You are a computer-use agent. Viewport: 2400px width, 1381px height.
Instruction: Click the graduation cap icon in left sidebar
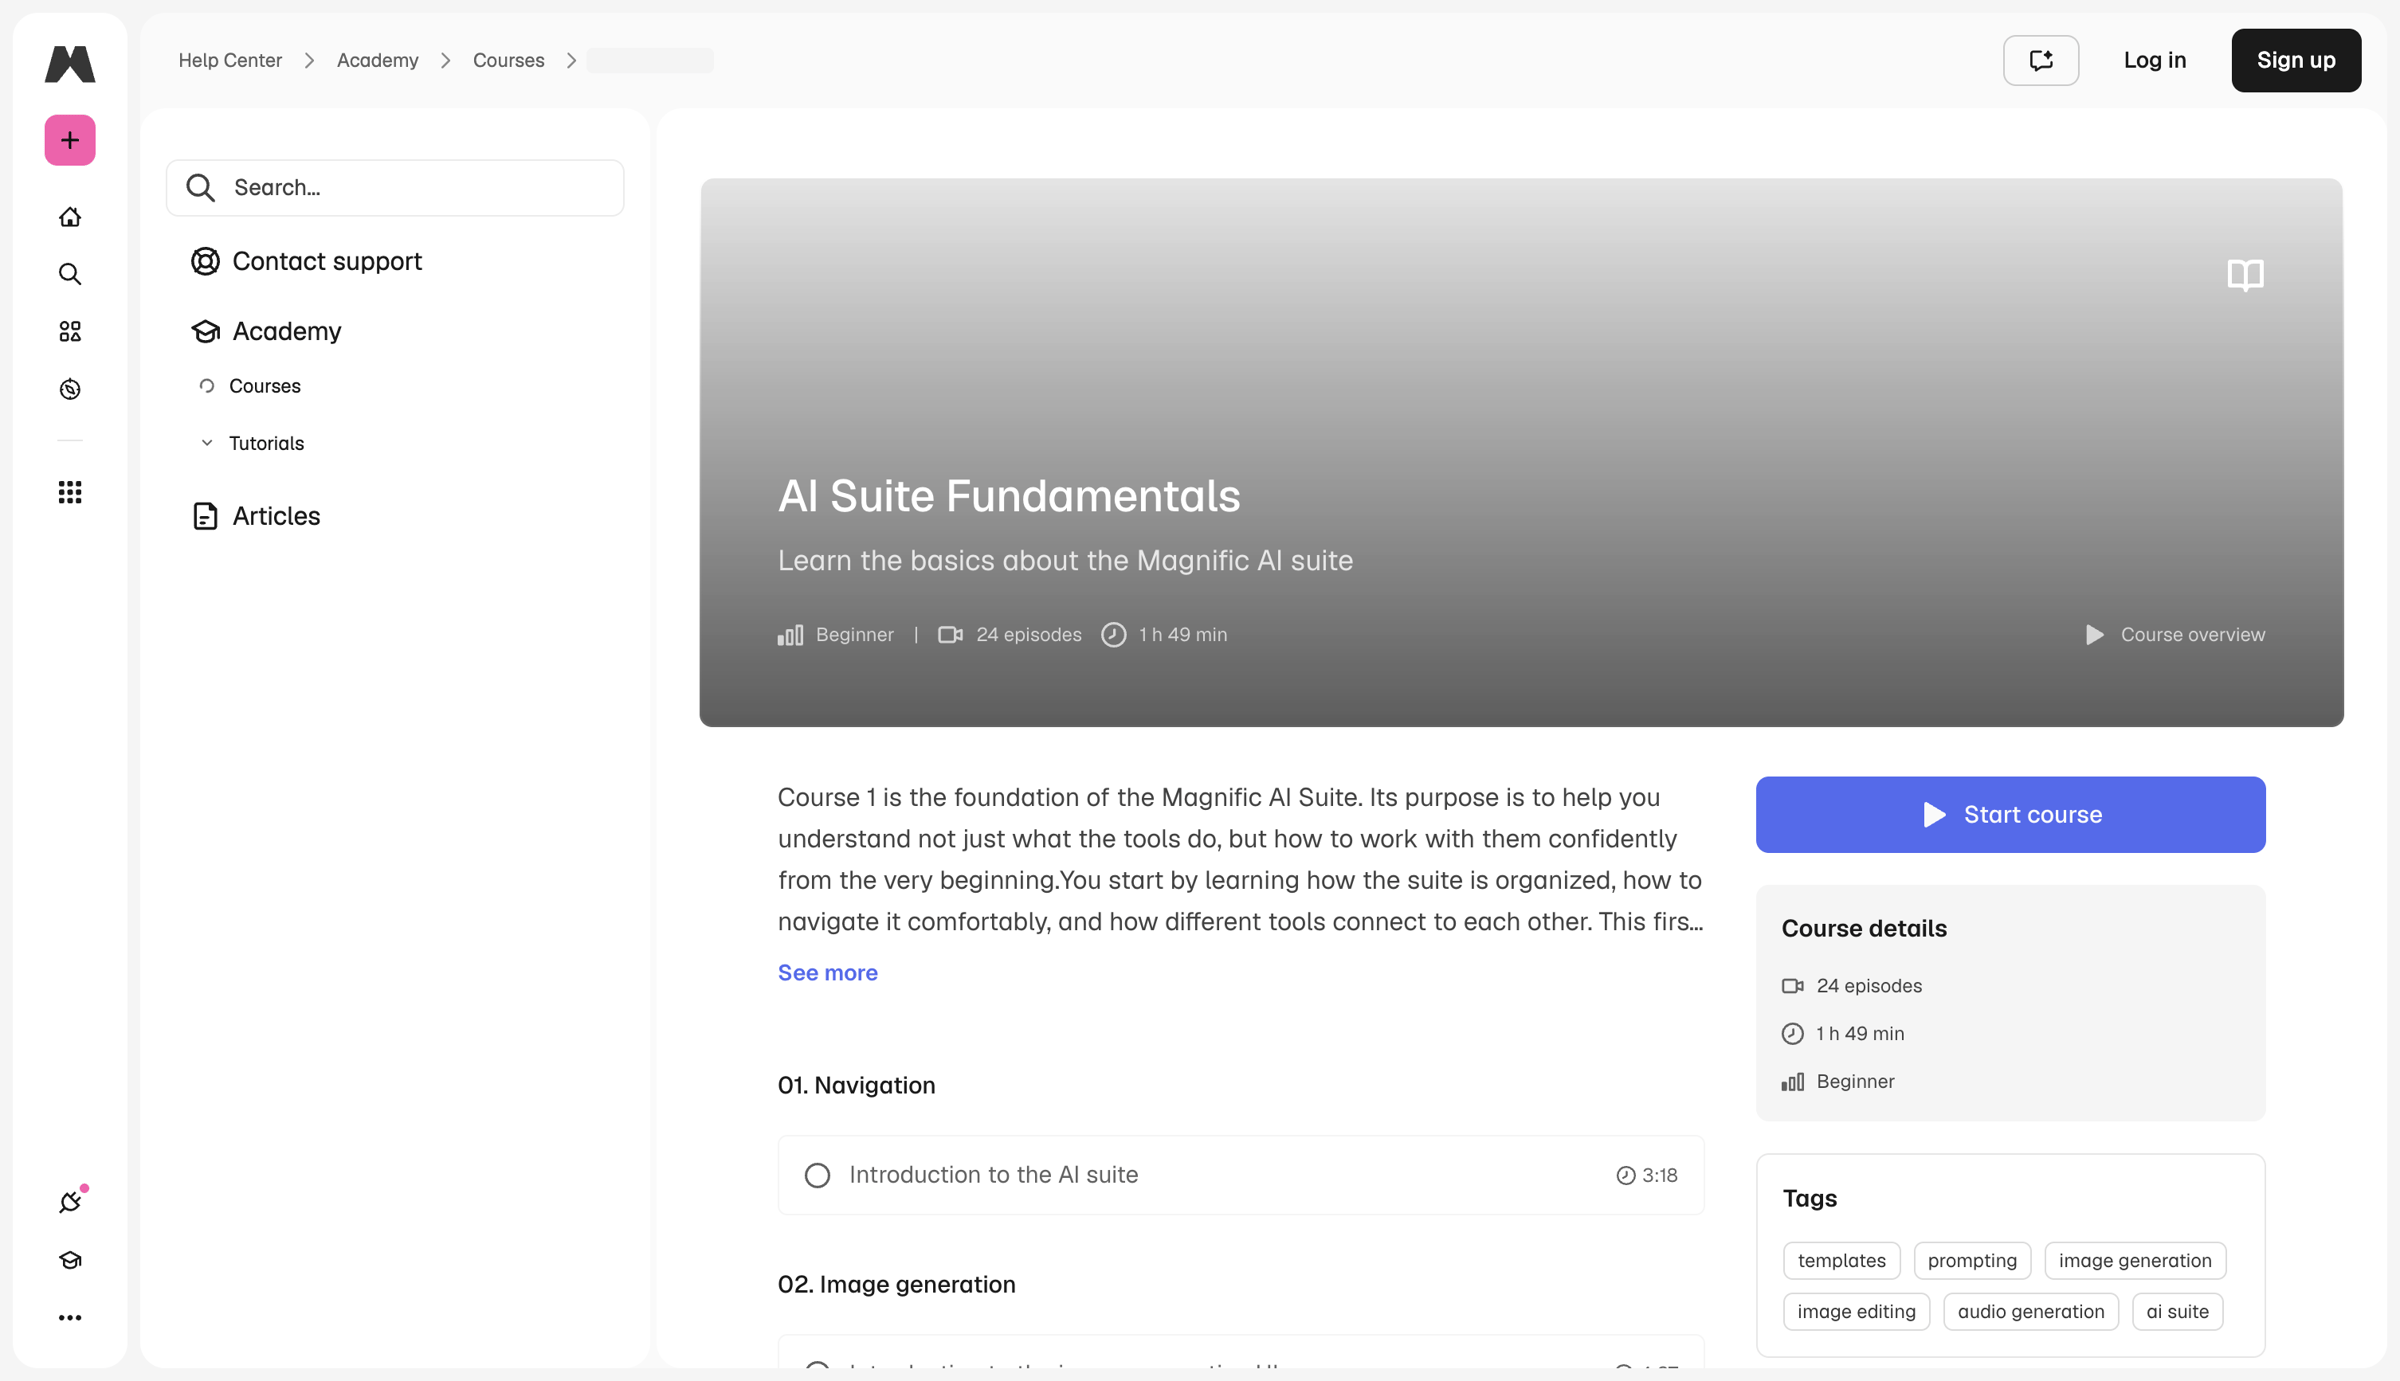point(70,1260)
